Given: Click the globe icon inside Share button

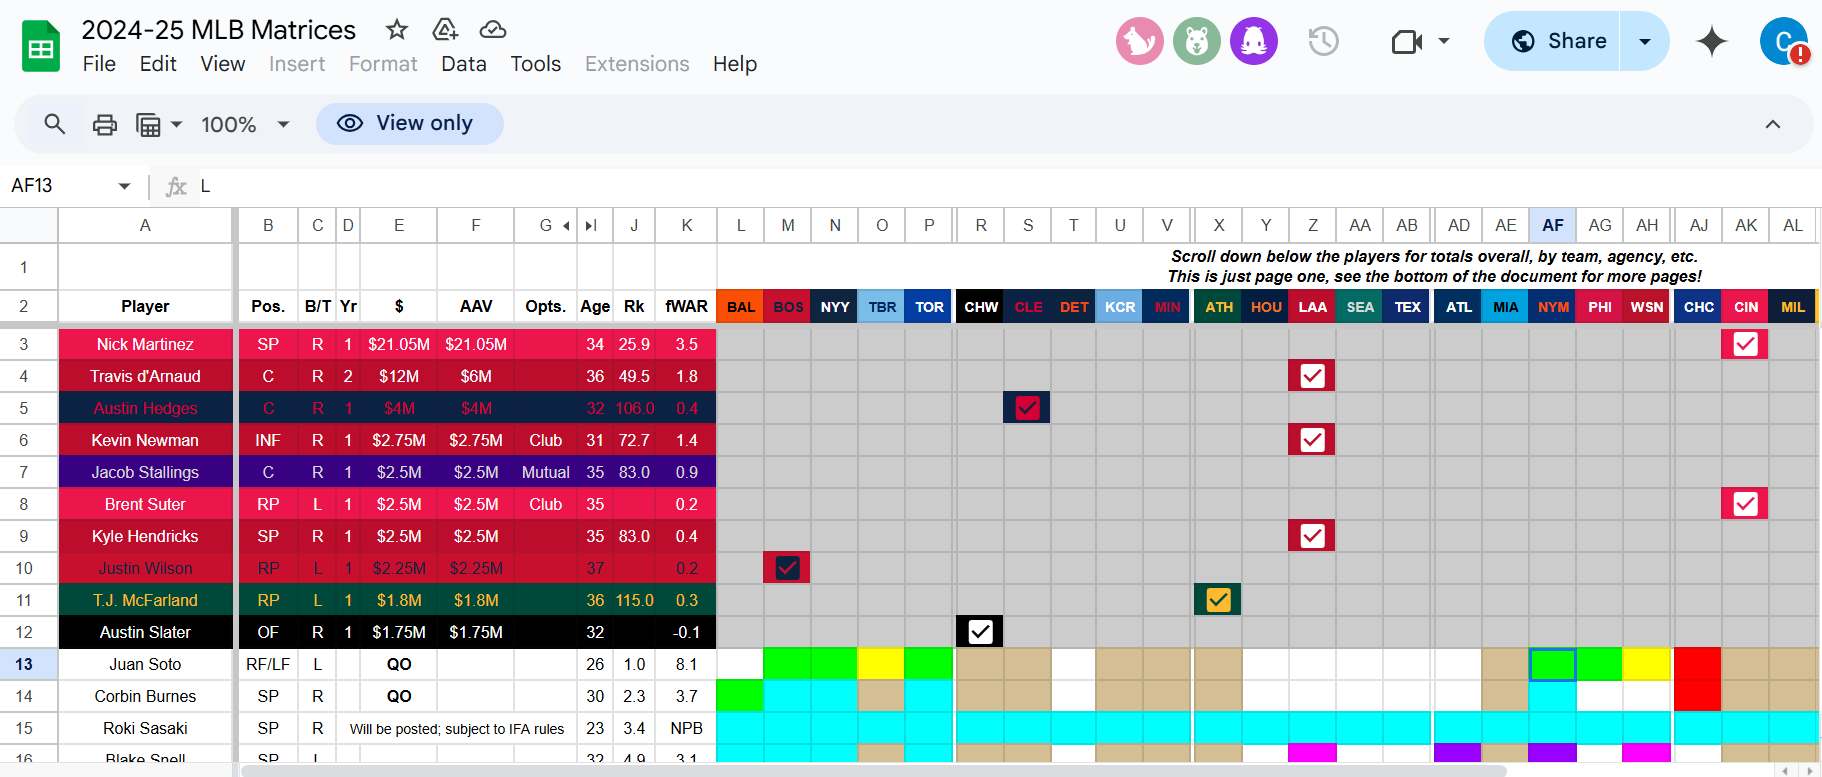Looking at the screenshot, I should tap(1523, 41).
